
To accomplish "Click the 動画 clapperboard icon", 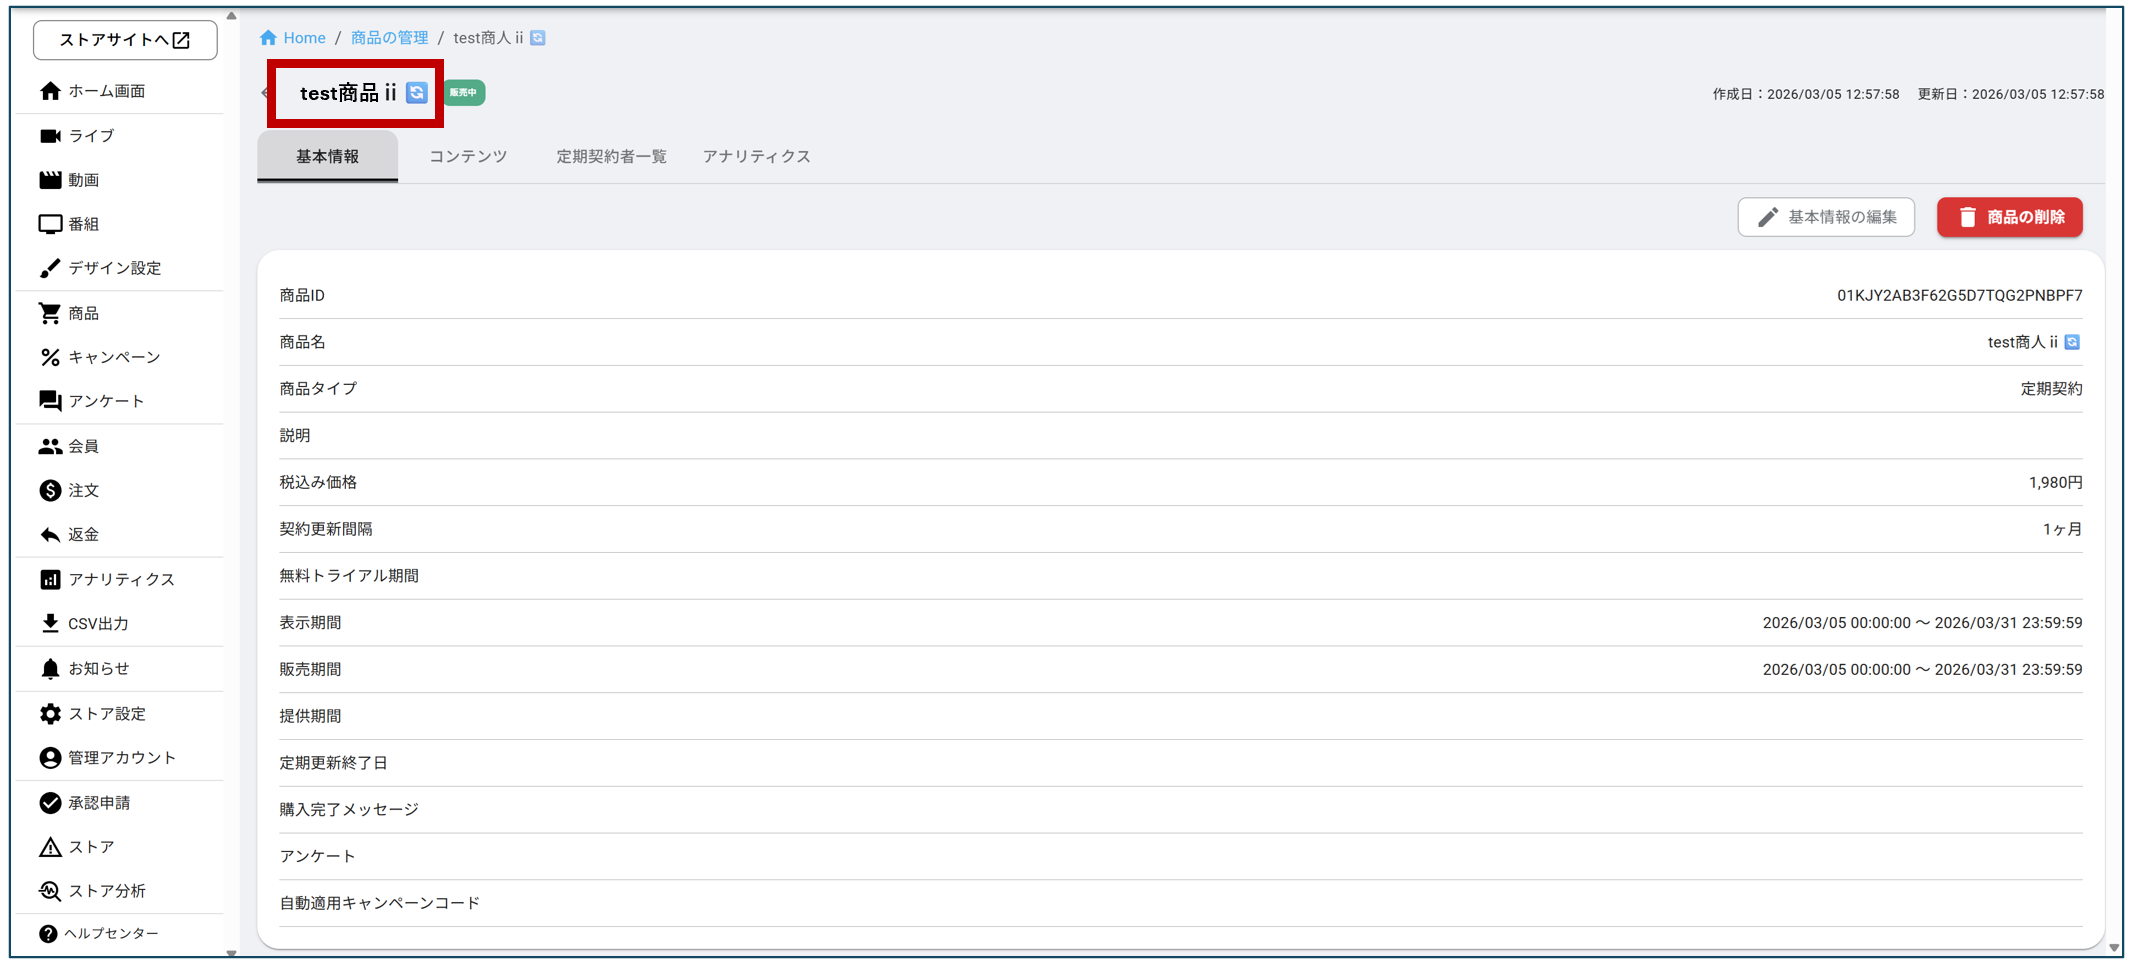I will pyautogui.click(x=50, y=180).
